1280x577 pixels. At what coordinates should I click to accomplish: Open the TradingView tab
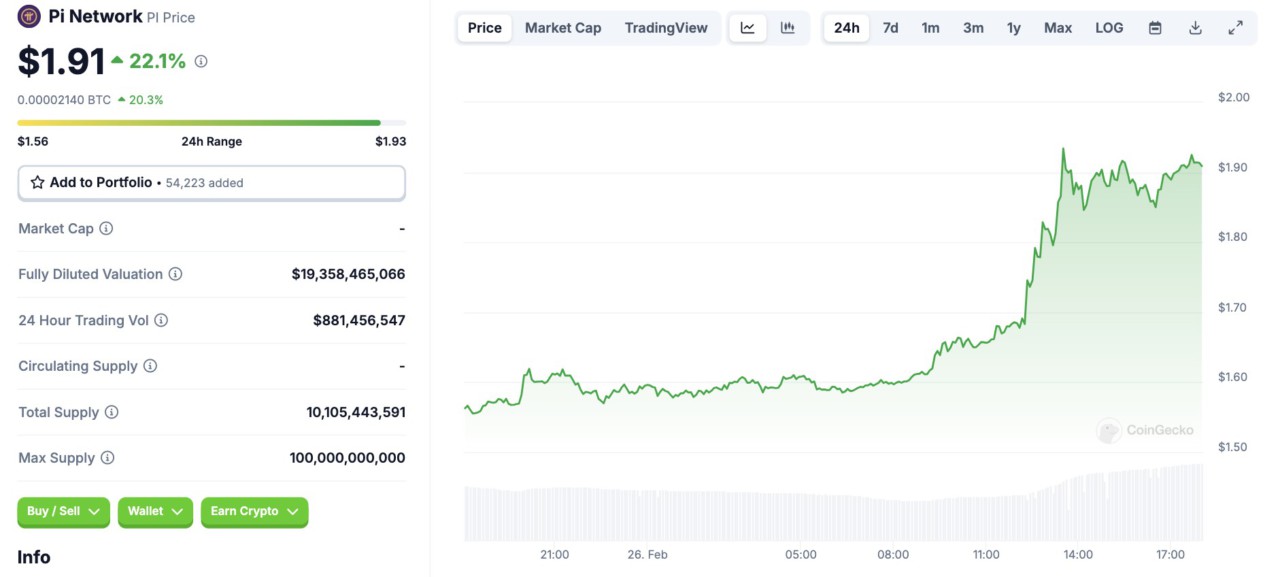pyautogui.click(x=666, y=27)
